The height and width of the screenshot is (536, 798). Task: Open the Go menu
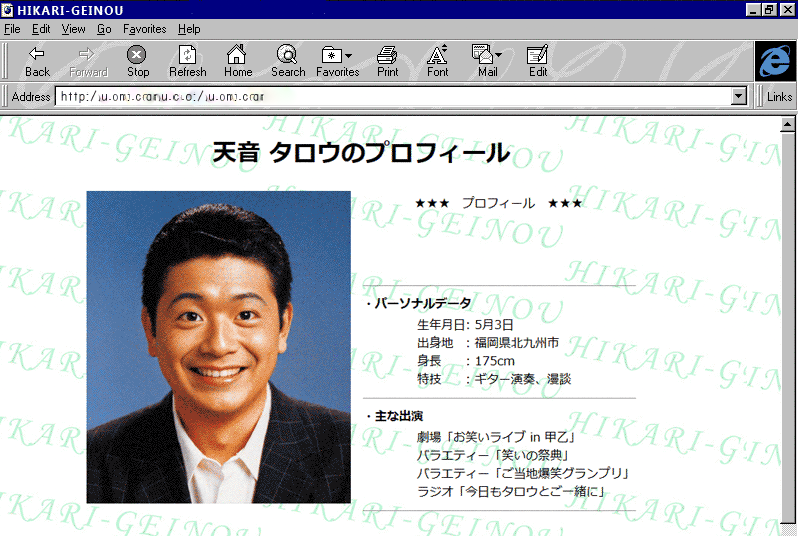point(104,29)
